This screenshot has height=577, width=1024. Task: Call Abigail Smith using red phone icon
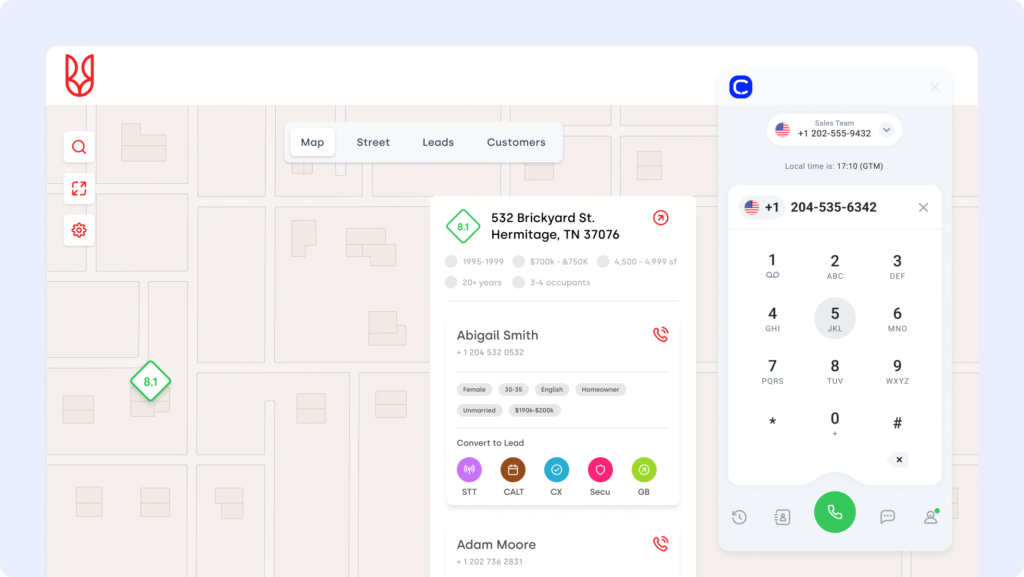(660, 335)
